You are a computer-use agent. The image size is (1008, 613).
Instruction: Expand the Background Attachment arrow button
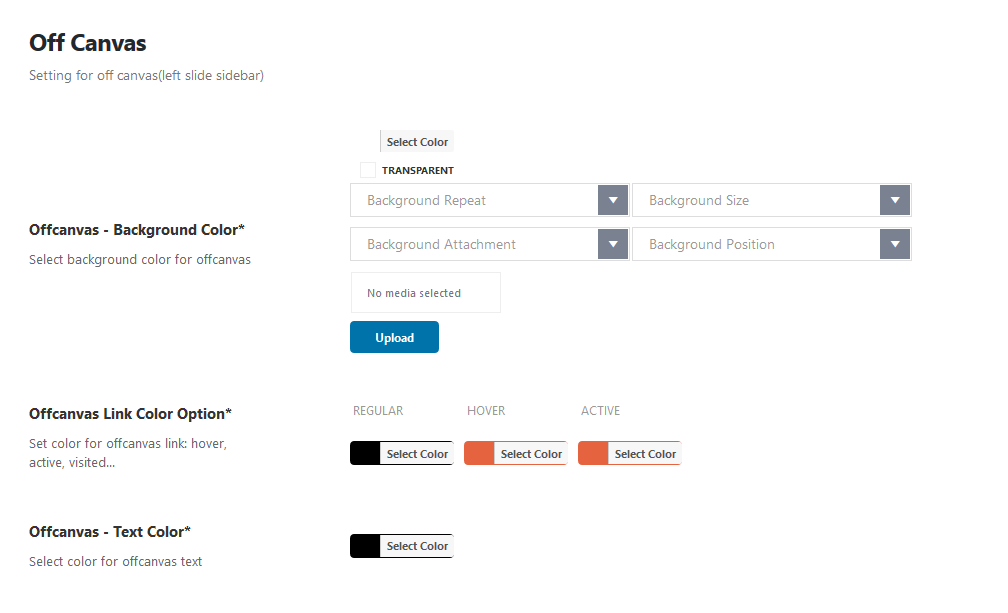coord(612,244)
